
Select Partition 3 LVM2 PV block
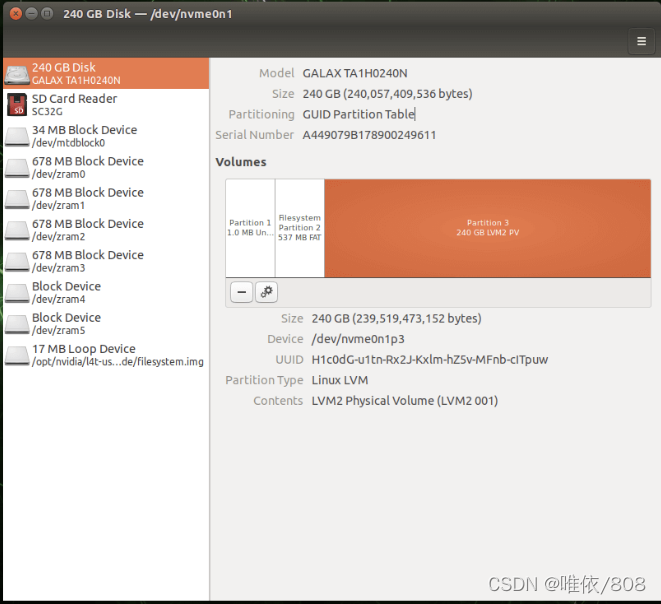pyautogui.click(x=488, y=228)
